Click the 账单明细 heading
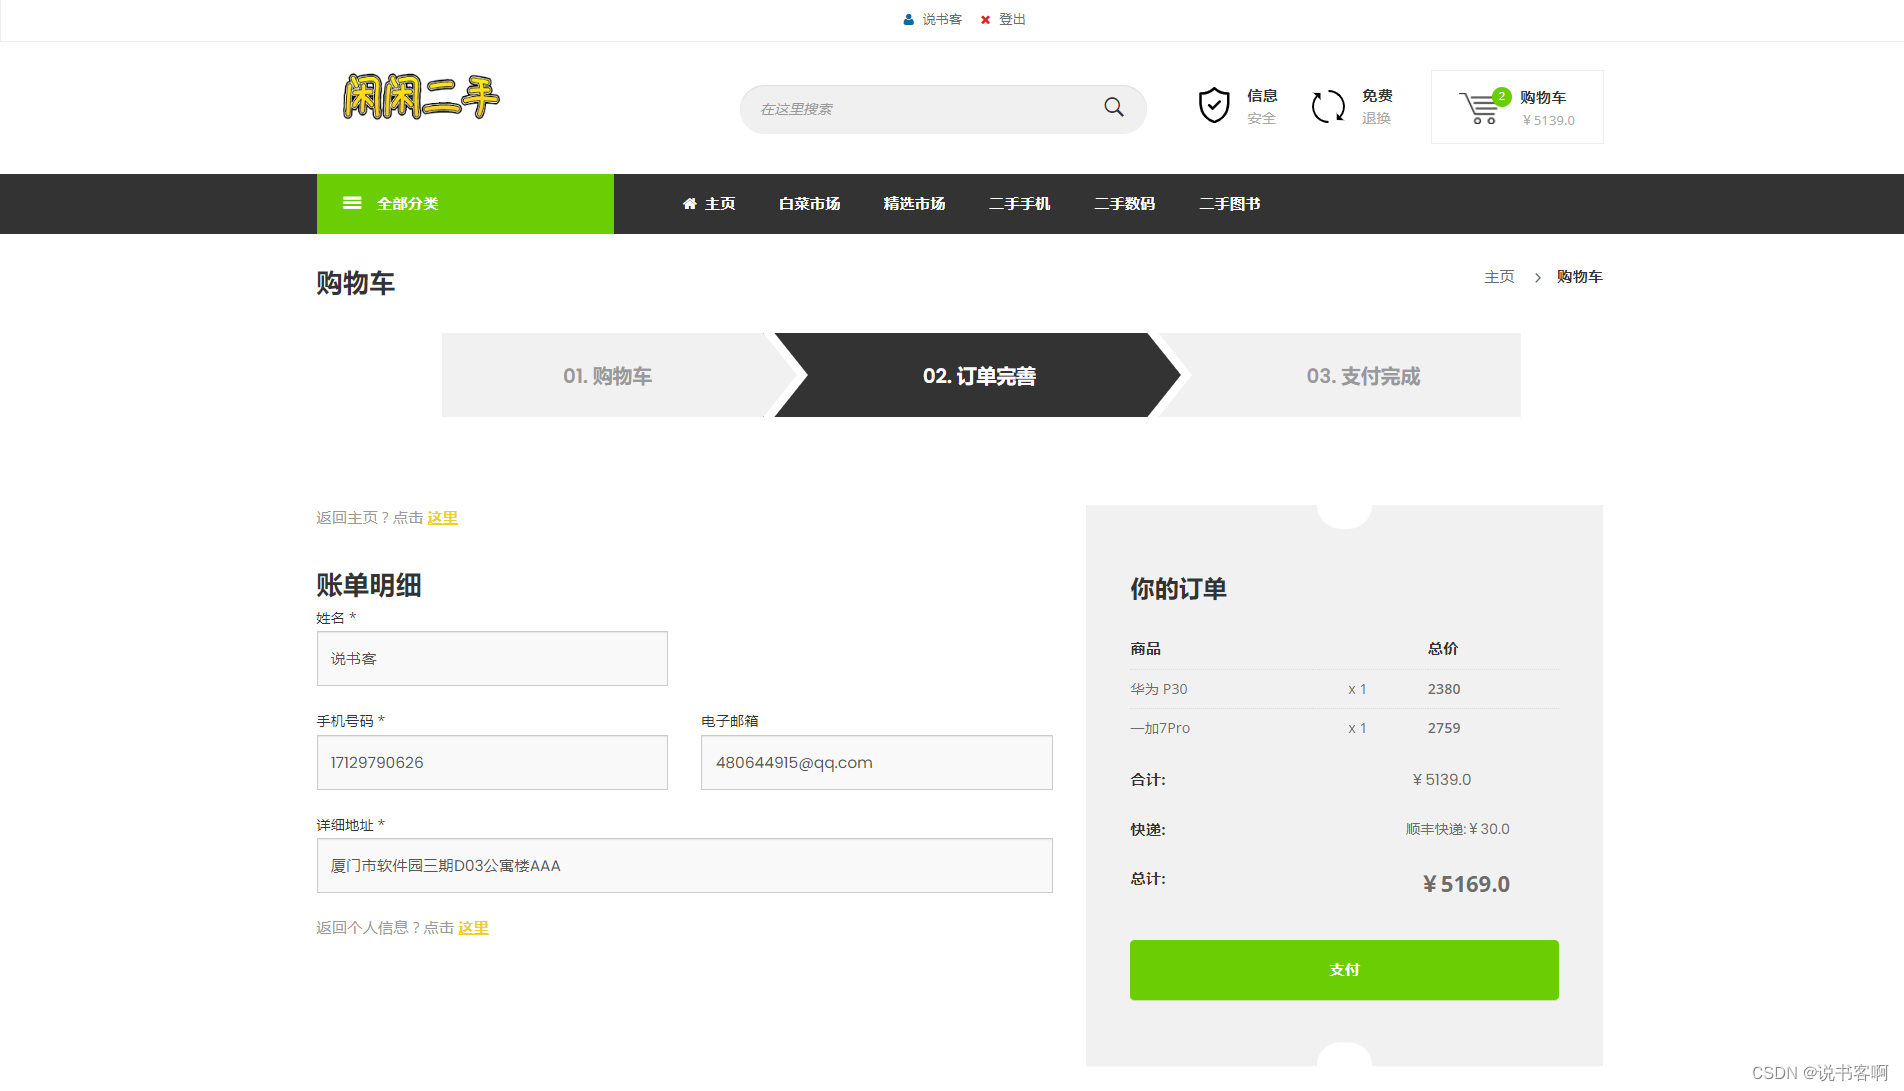The image size is (1904, 1091). coord(369,585)
